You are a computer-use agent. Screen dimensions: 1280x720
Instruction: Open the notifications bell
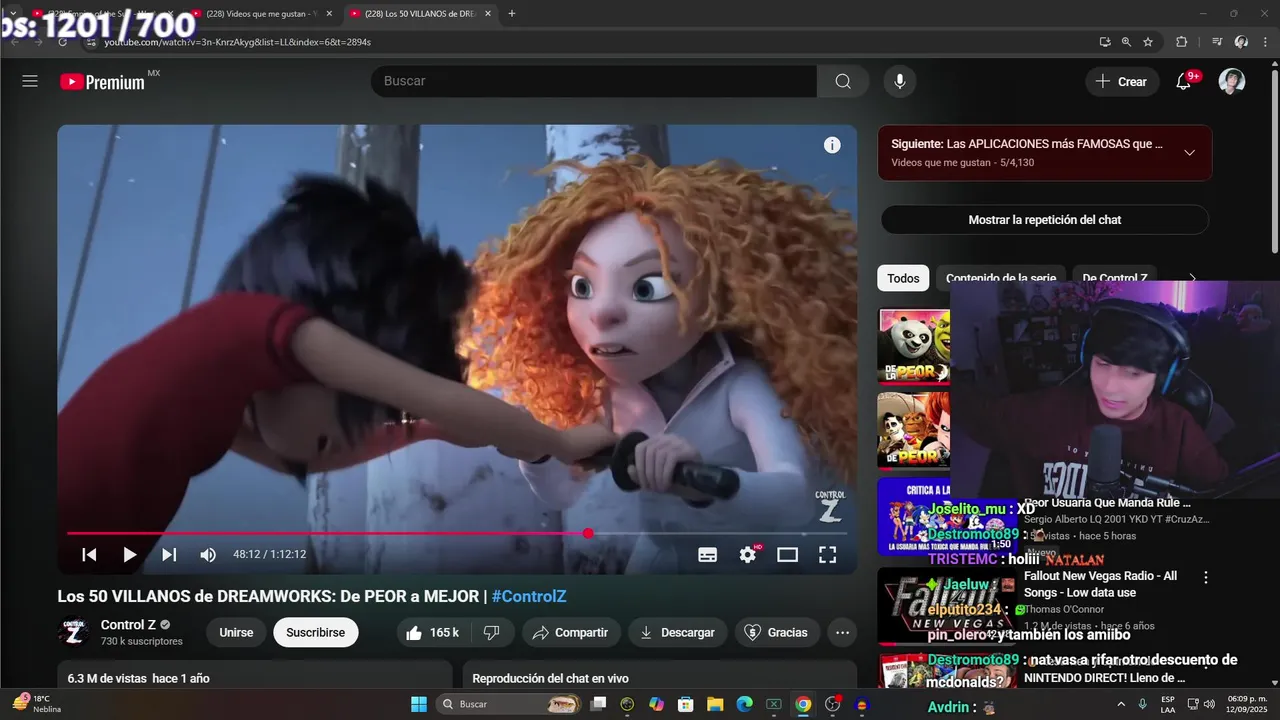(1184, 81)
